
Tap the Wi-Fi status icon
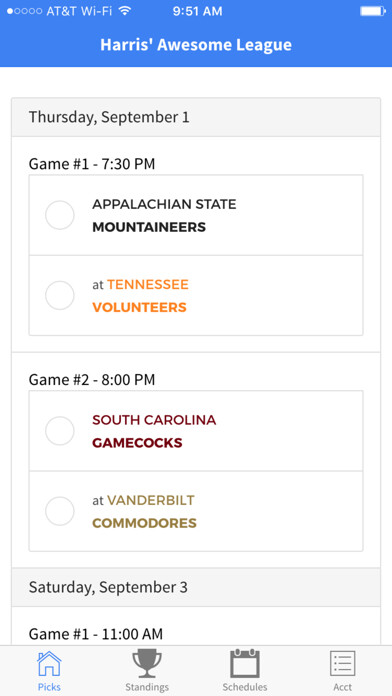(126, 11)
